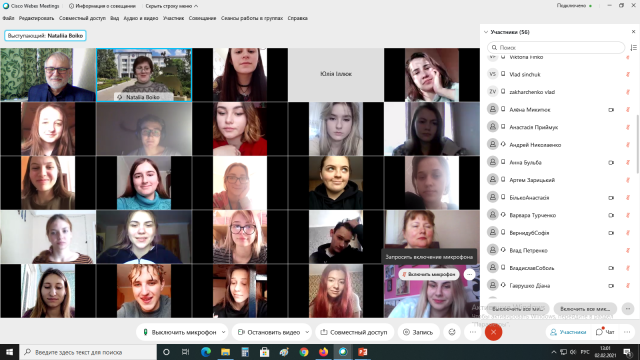Click the ellipsis on the hovered video tile
The height and width of the screenshot is (360, 640).
(469, 274)
